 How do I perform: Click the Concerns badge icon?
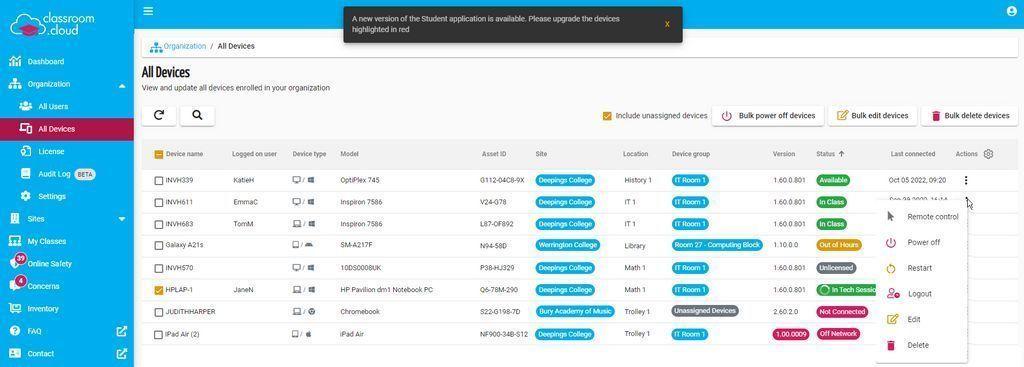click(16, 285)
